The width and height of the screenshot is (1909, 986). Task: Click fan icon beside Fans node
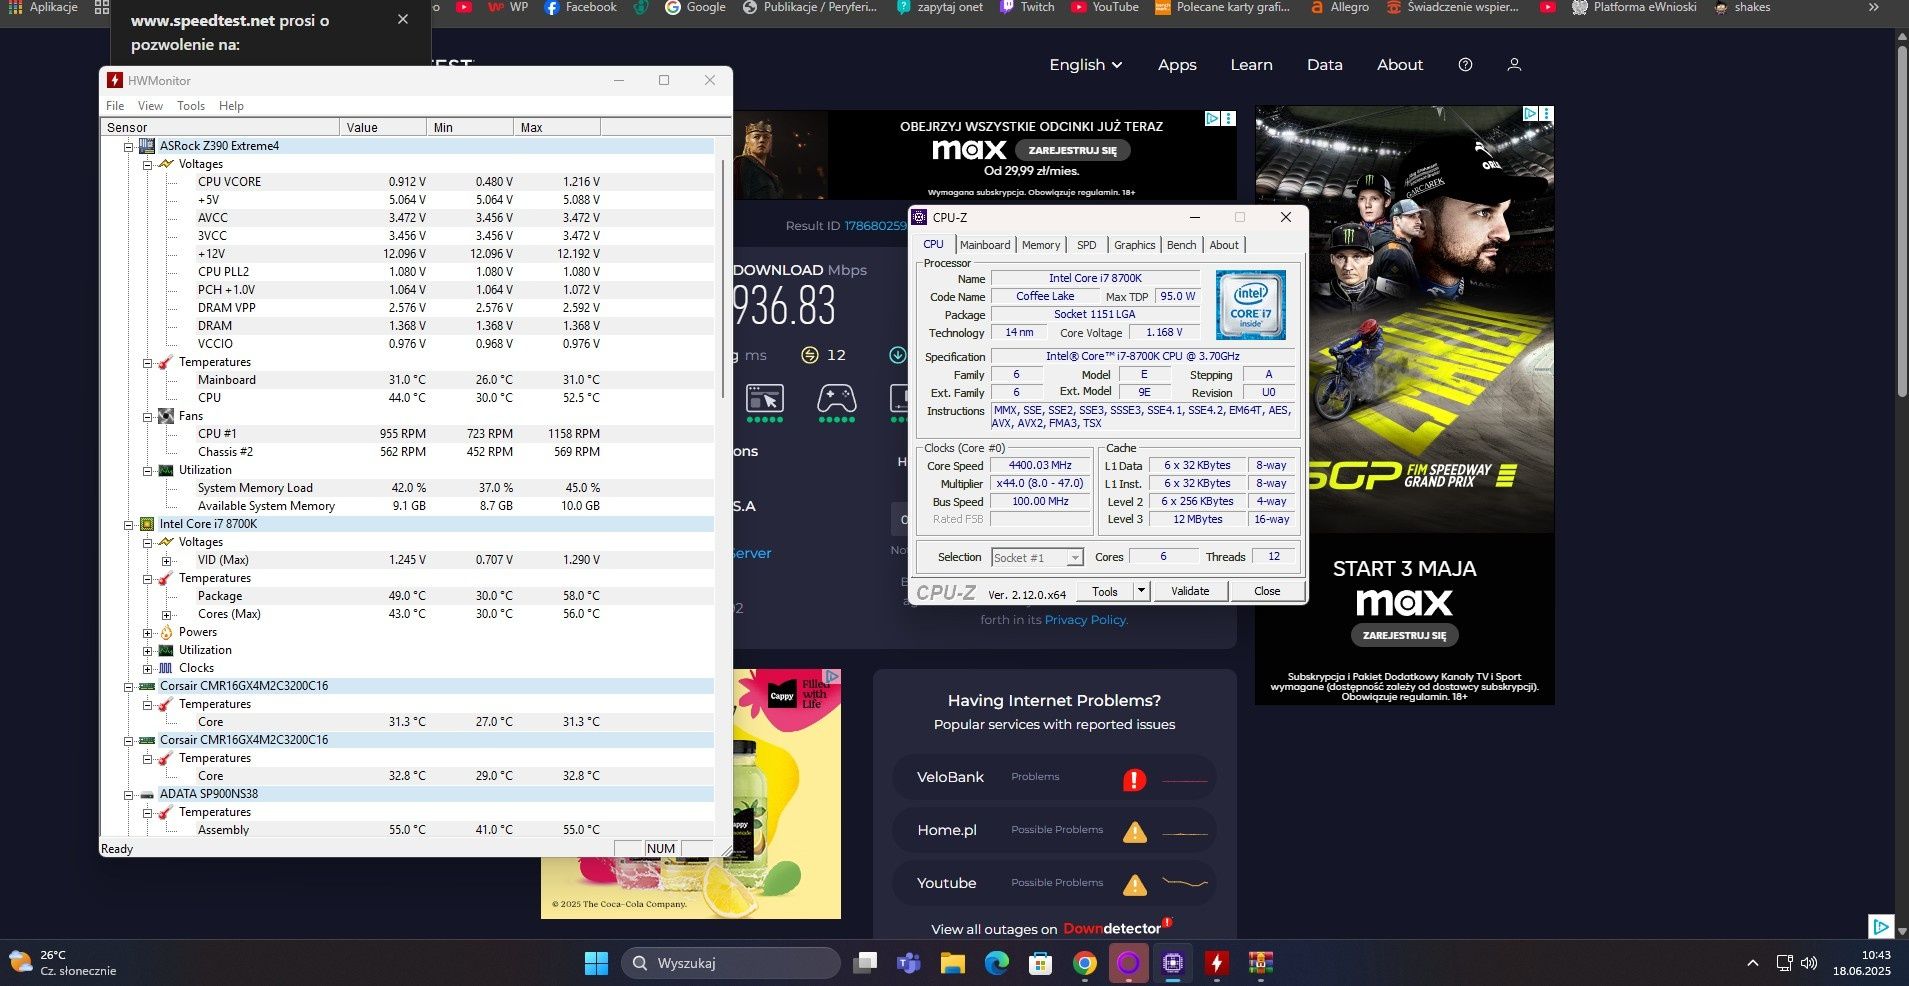click(166, 416)
